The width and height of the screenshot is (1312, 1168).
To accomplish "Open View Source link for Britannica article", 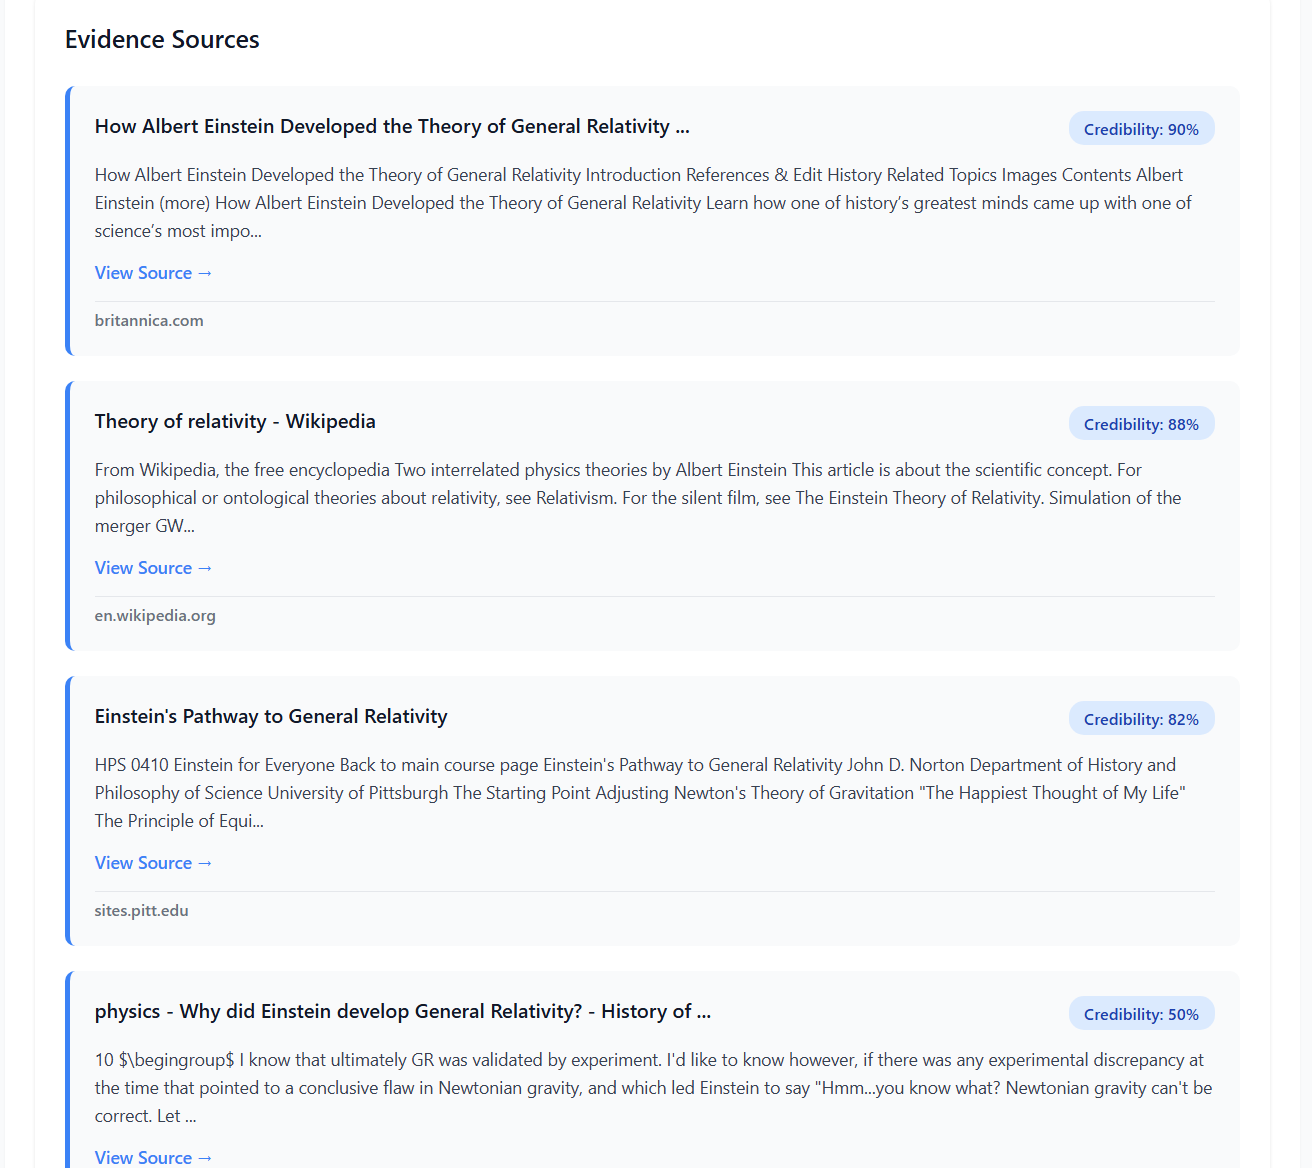I will 153,273.
